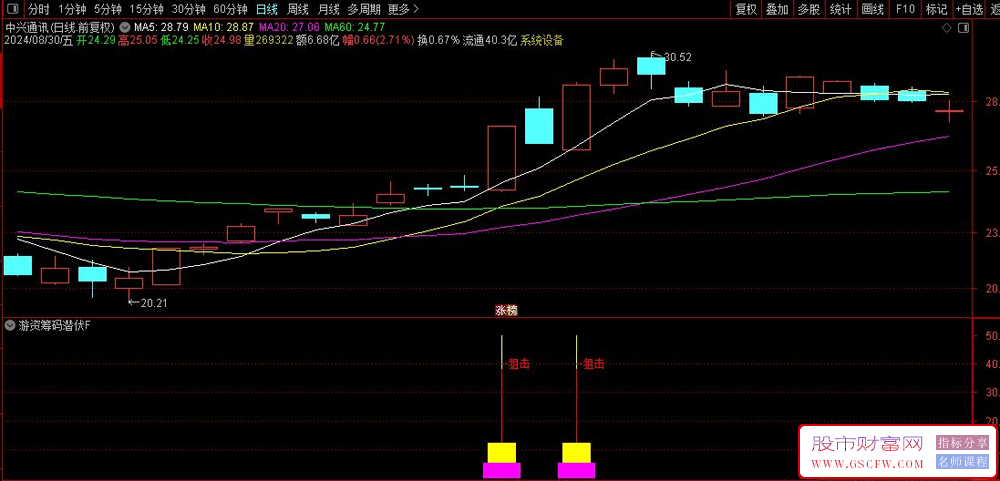The height and width of the screenshot is (481, 1000).
Task: Click the 换0.67% turnover rate
Action: (439, 40)
